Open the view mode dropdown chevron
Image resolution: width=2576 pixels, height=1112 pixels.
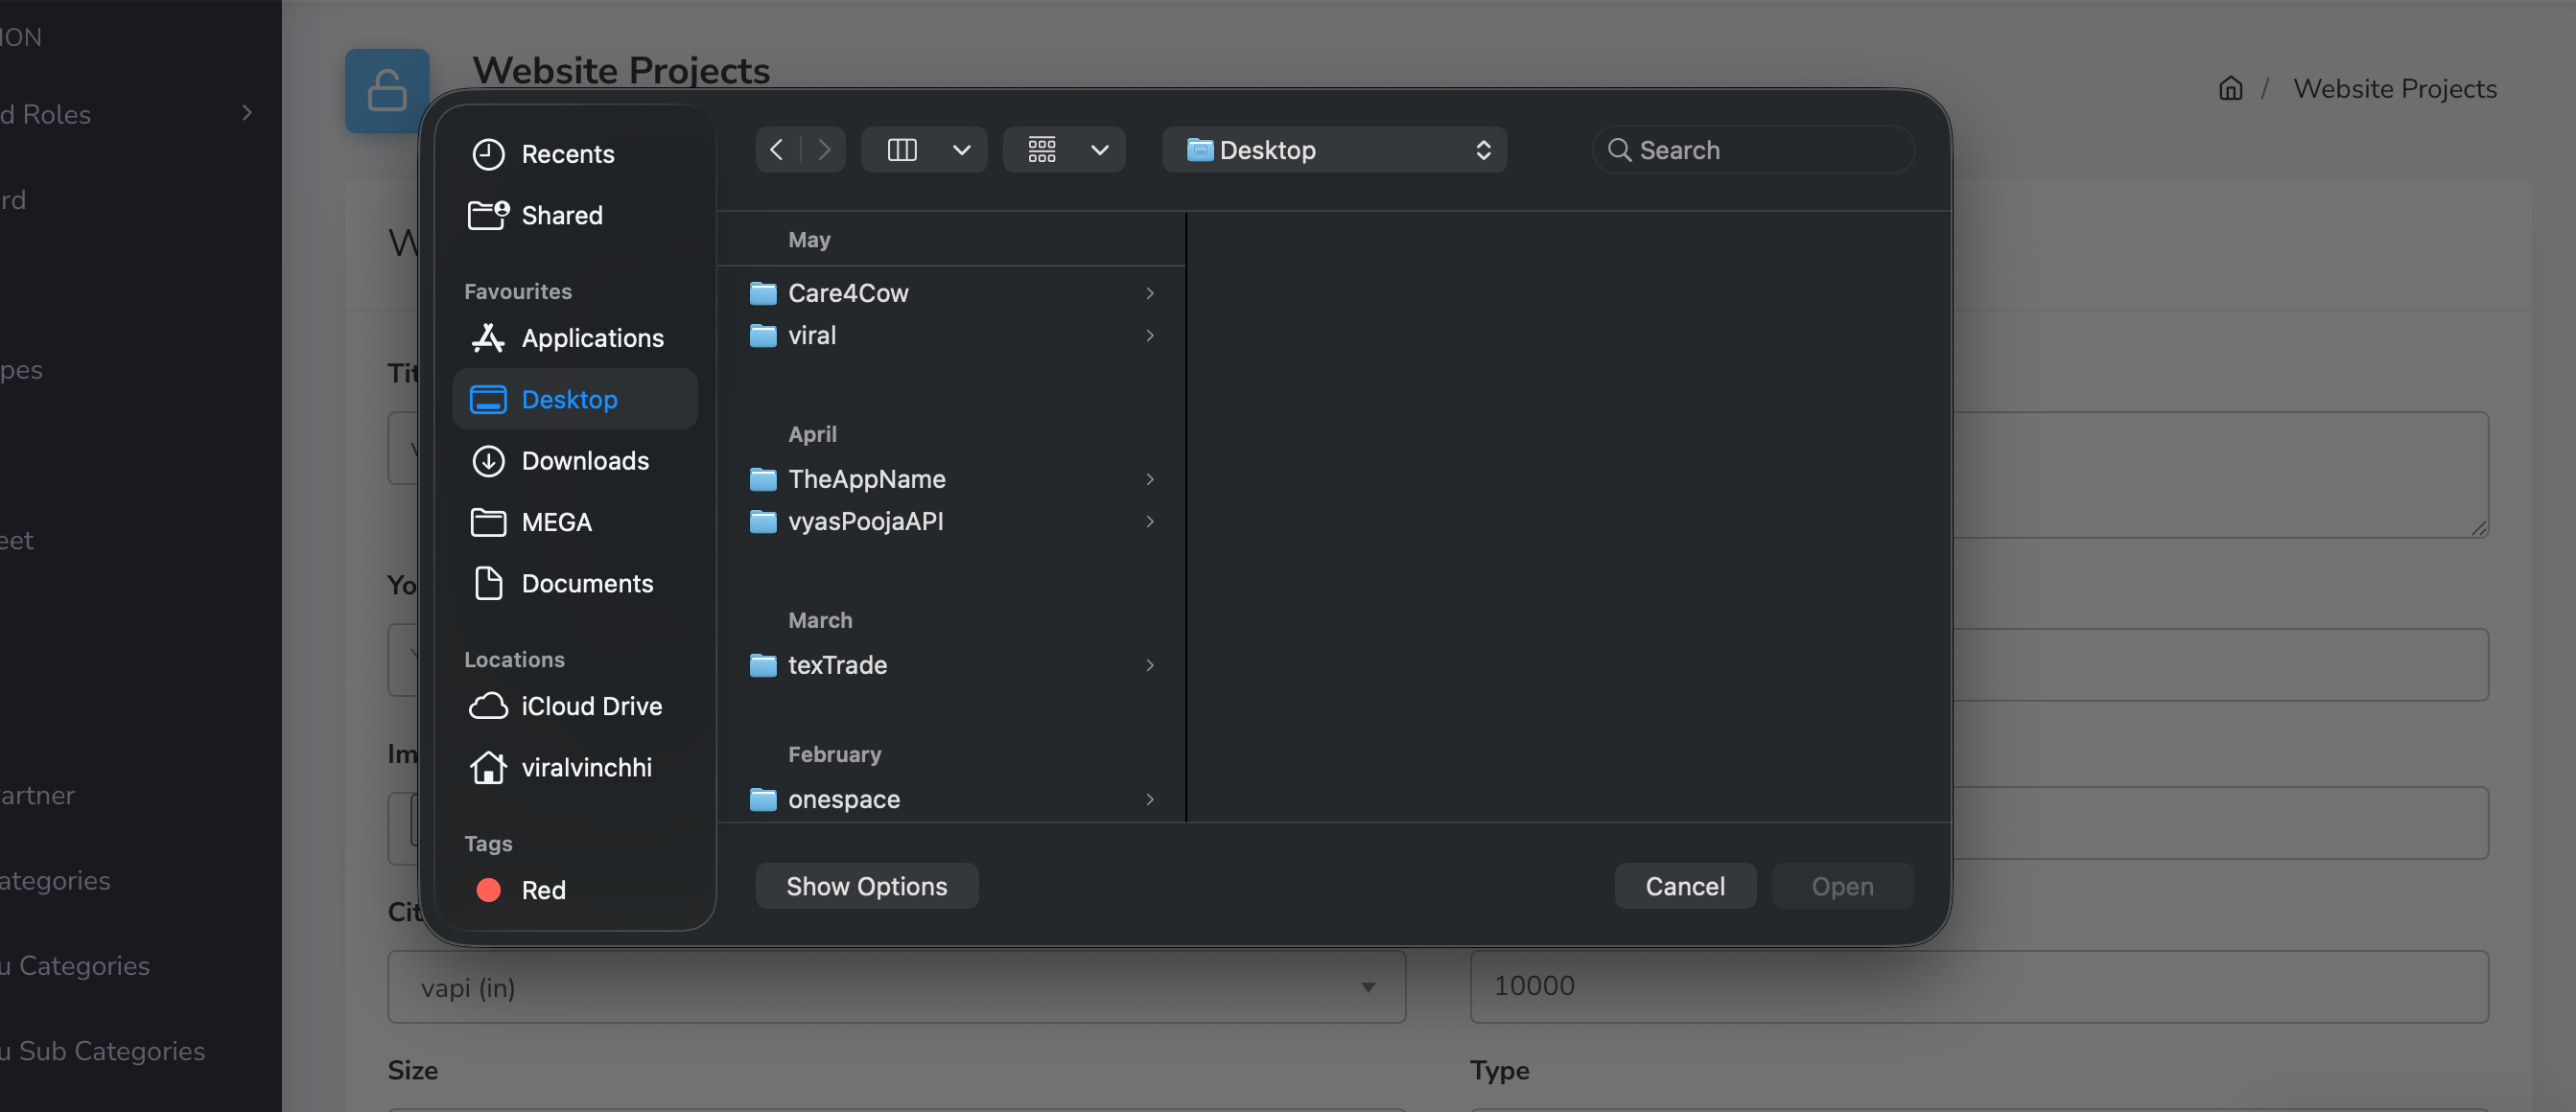[x=961, y=150]
